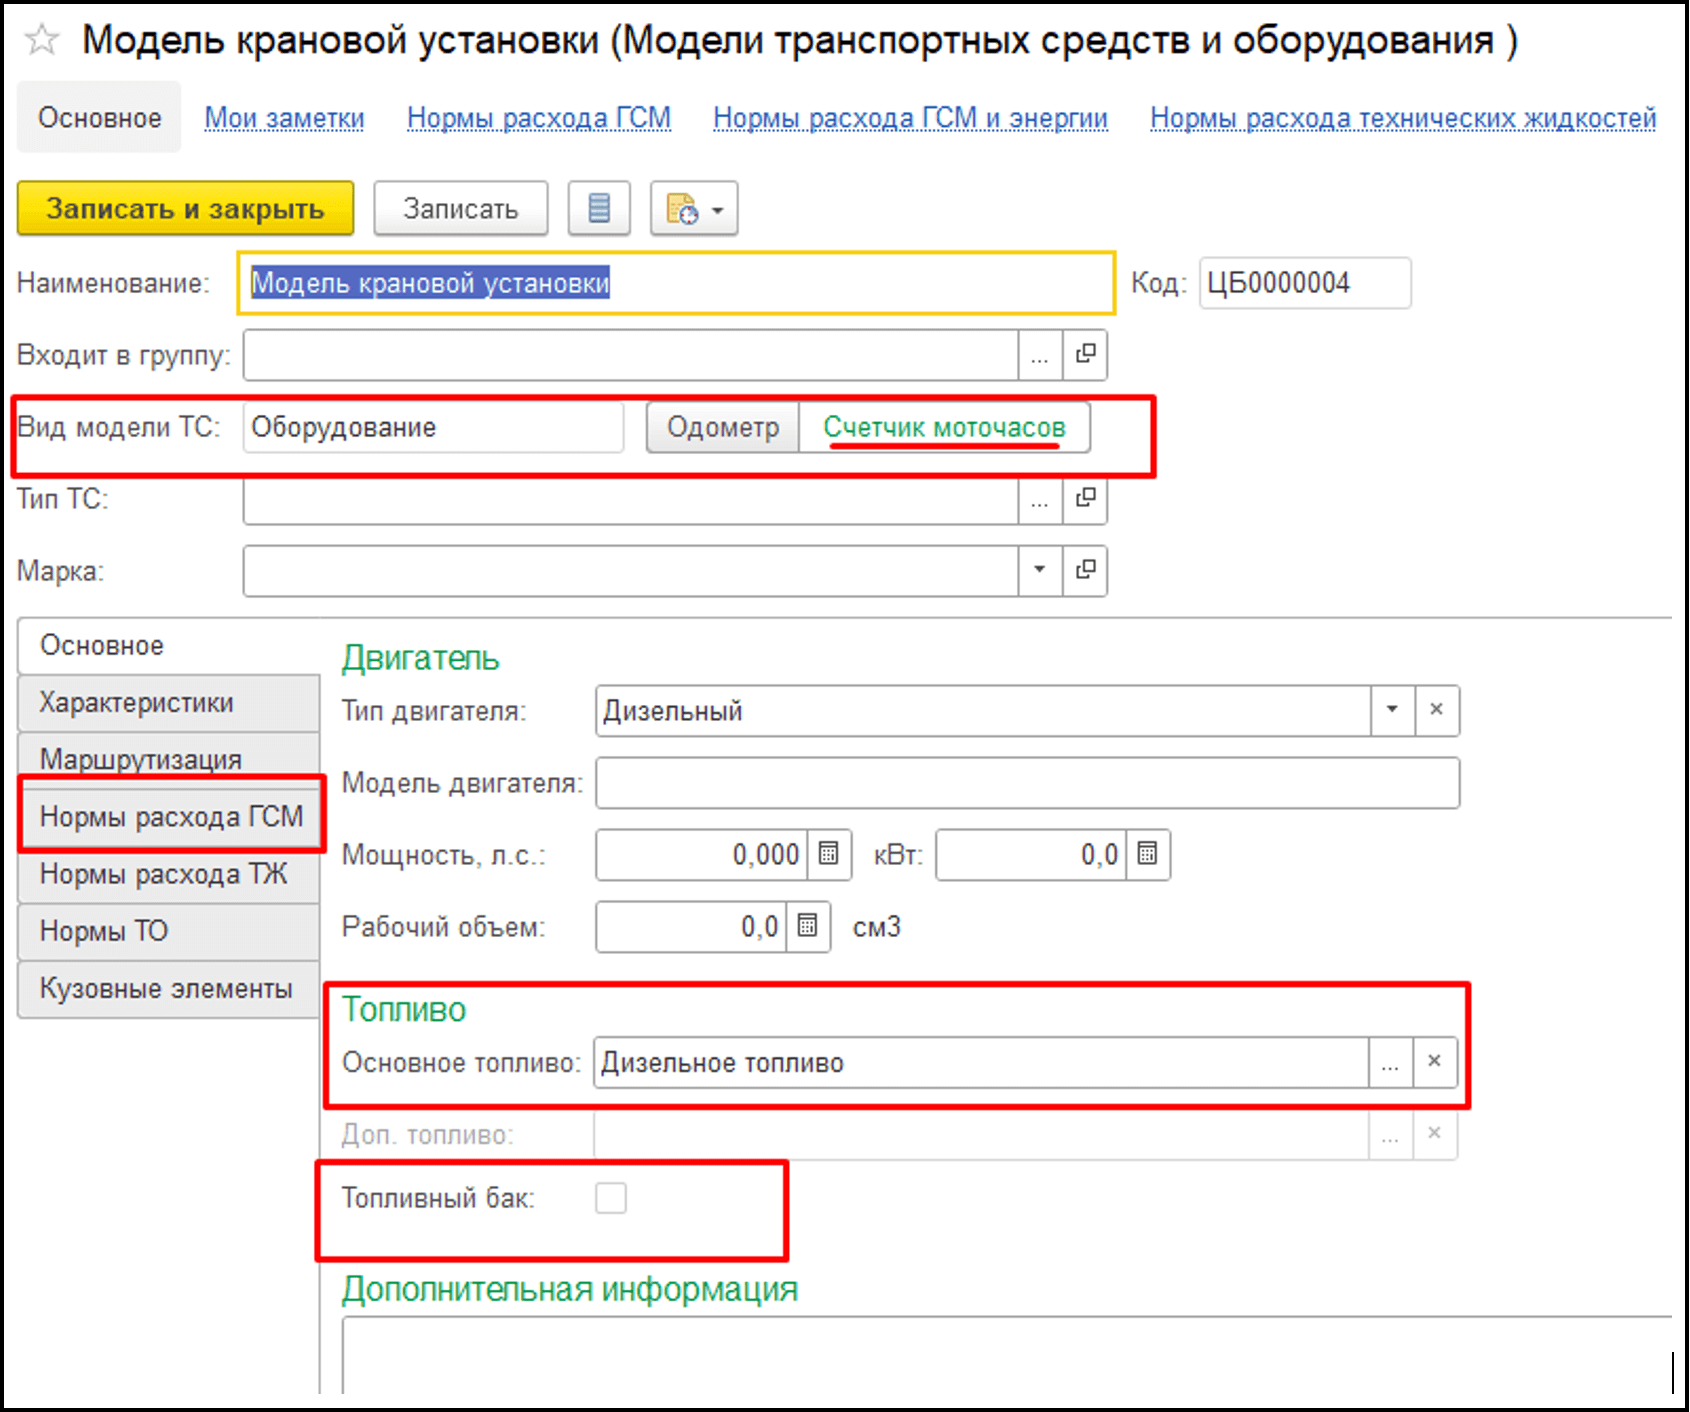
Task: Open the Мои заметки link
Action: [x=284, y=118]
